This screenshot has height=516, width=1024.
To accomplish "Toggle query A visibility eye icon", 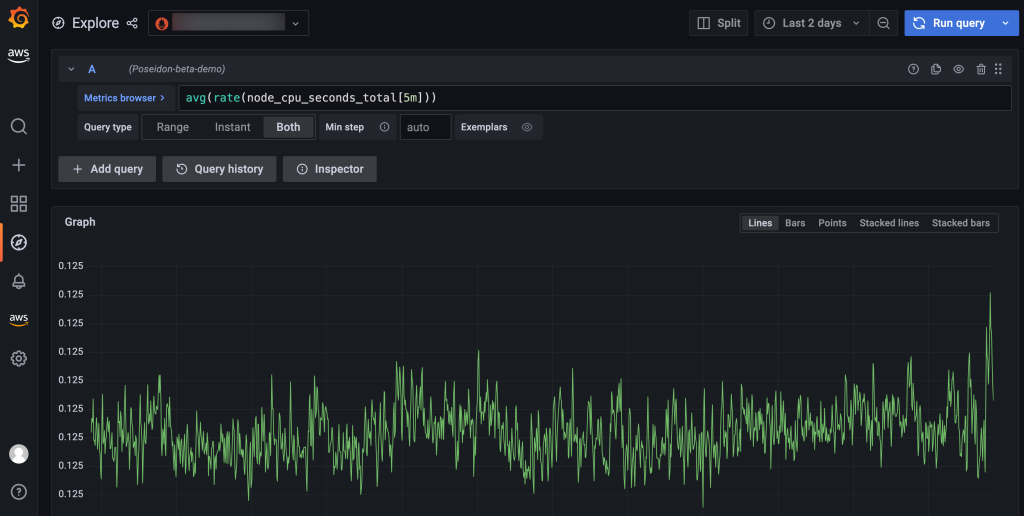I will pyautogui.click(x=958, y=69).
